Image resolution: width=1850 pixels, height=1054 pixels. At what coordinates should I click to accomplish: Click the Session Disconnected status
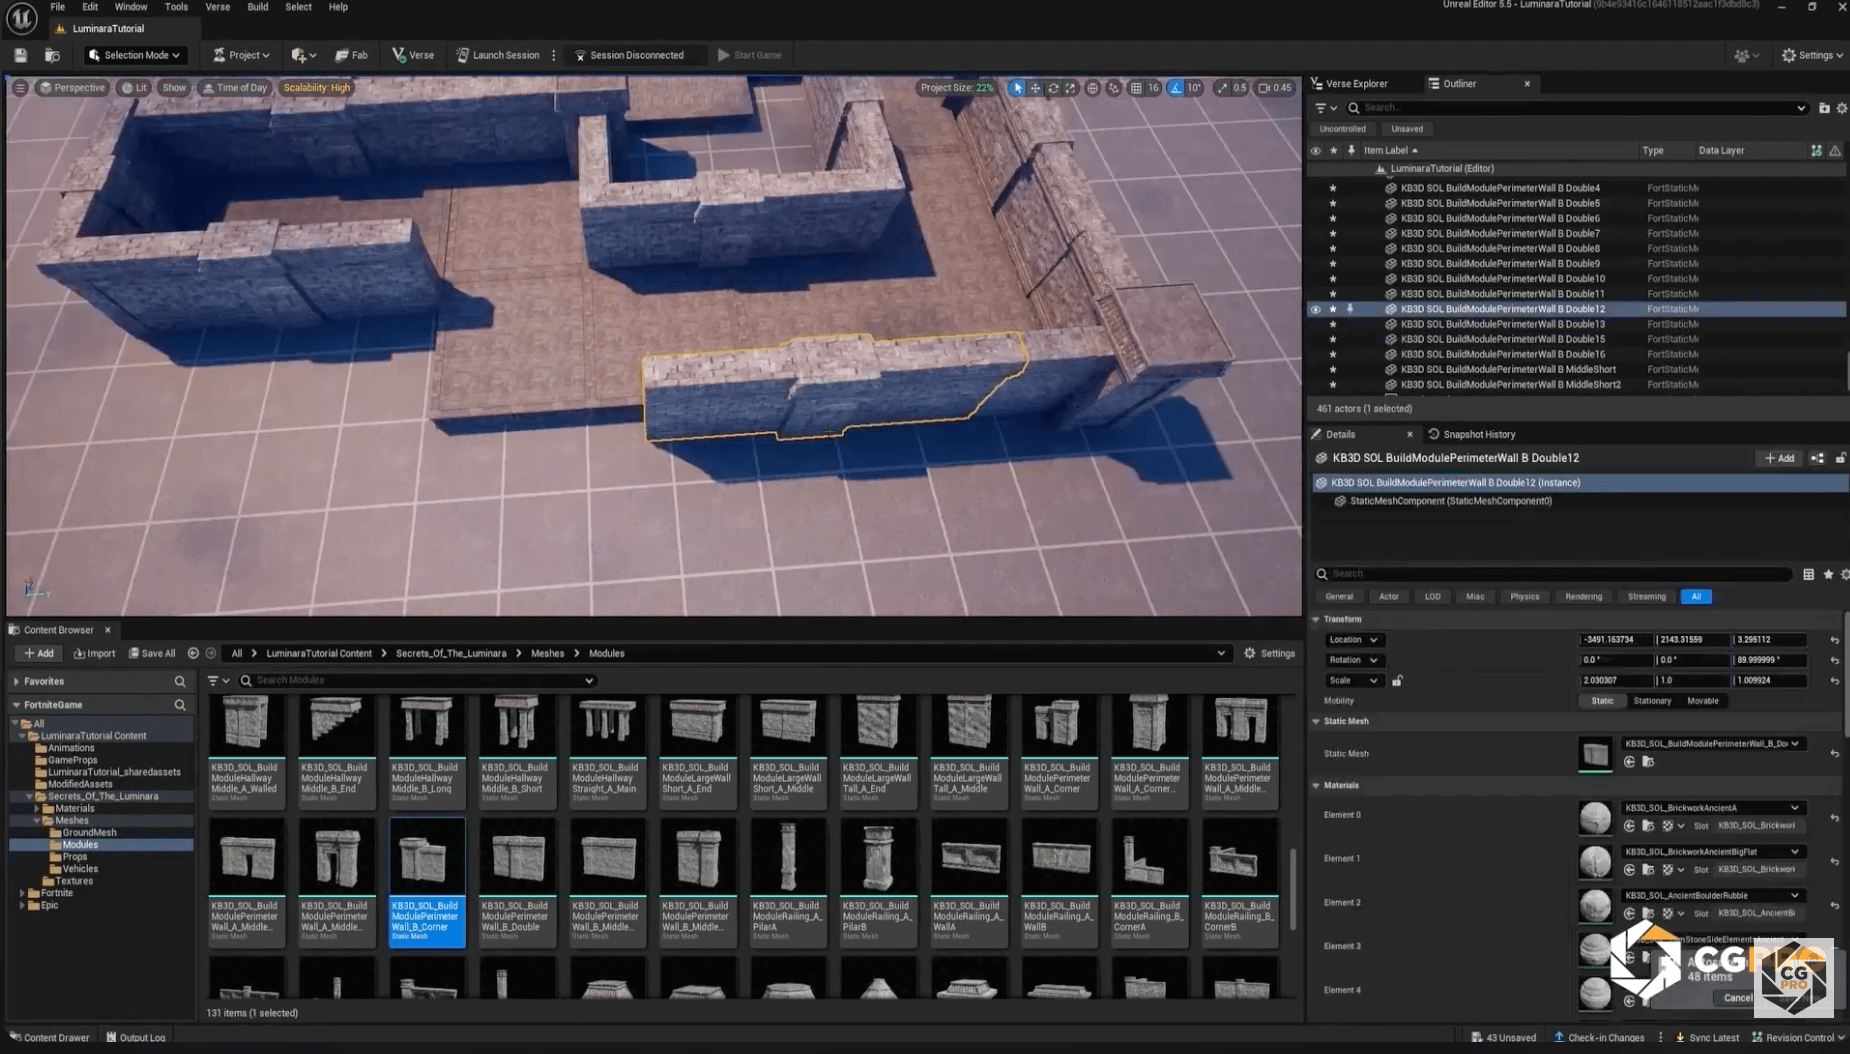tap(629, 55)
